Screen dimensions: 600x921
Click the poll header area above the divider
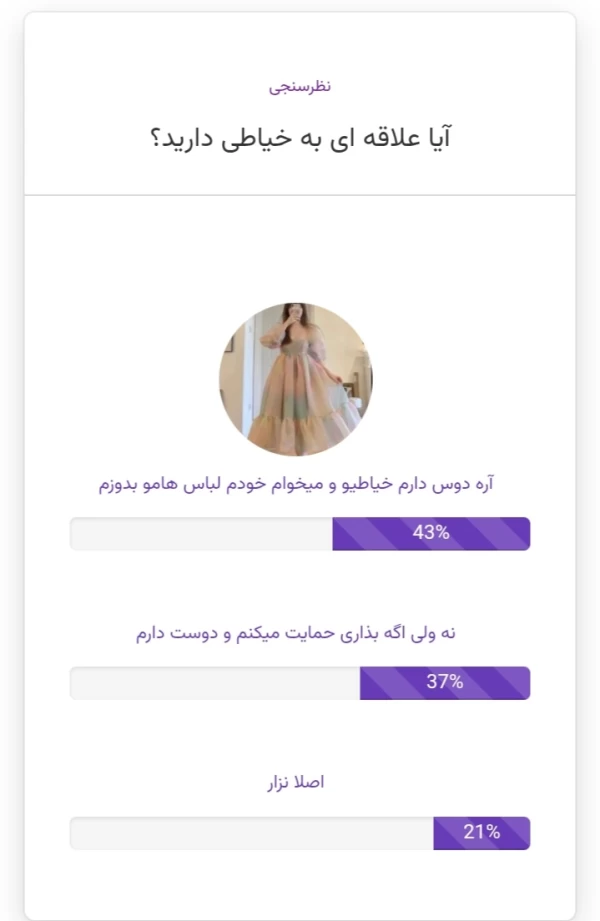coord(299,110)
